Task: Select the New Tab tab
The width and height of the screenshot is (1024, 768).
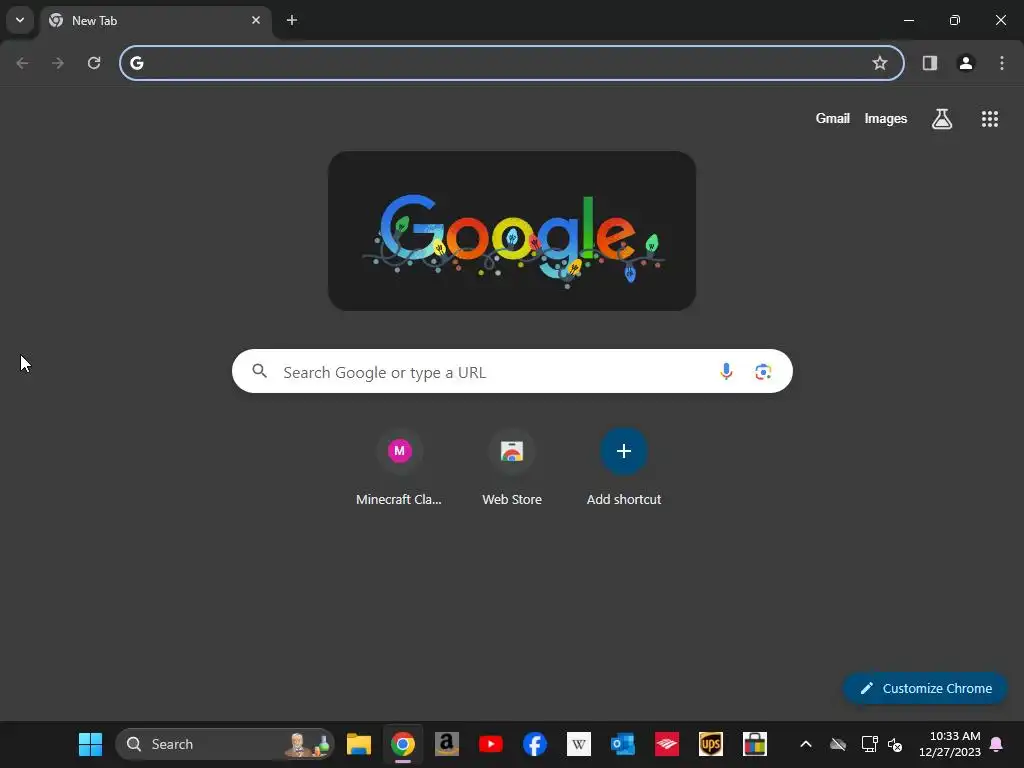Action: [156, 21]
